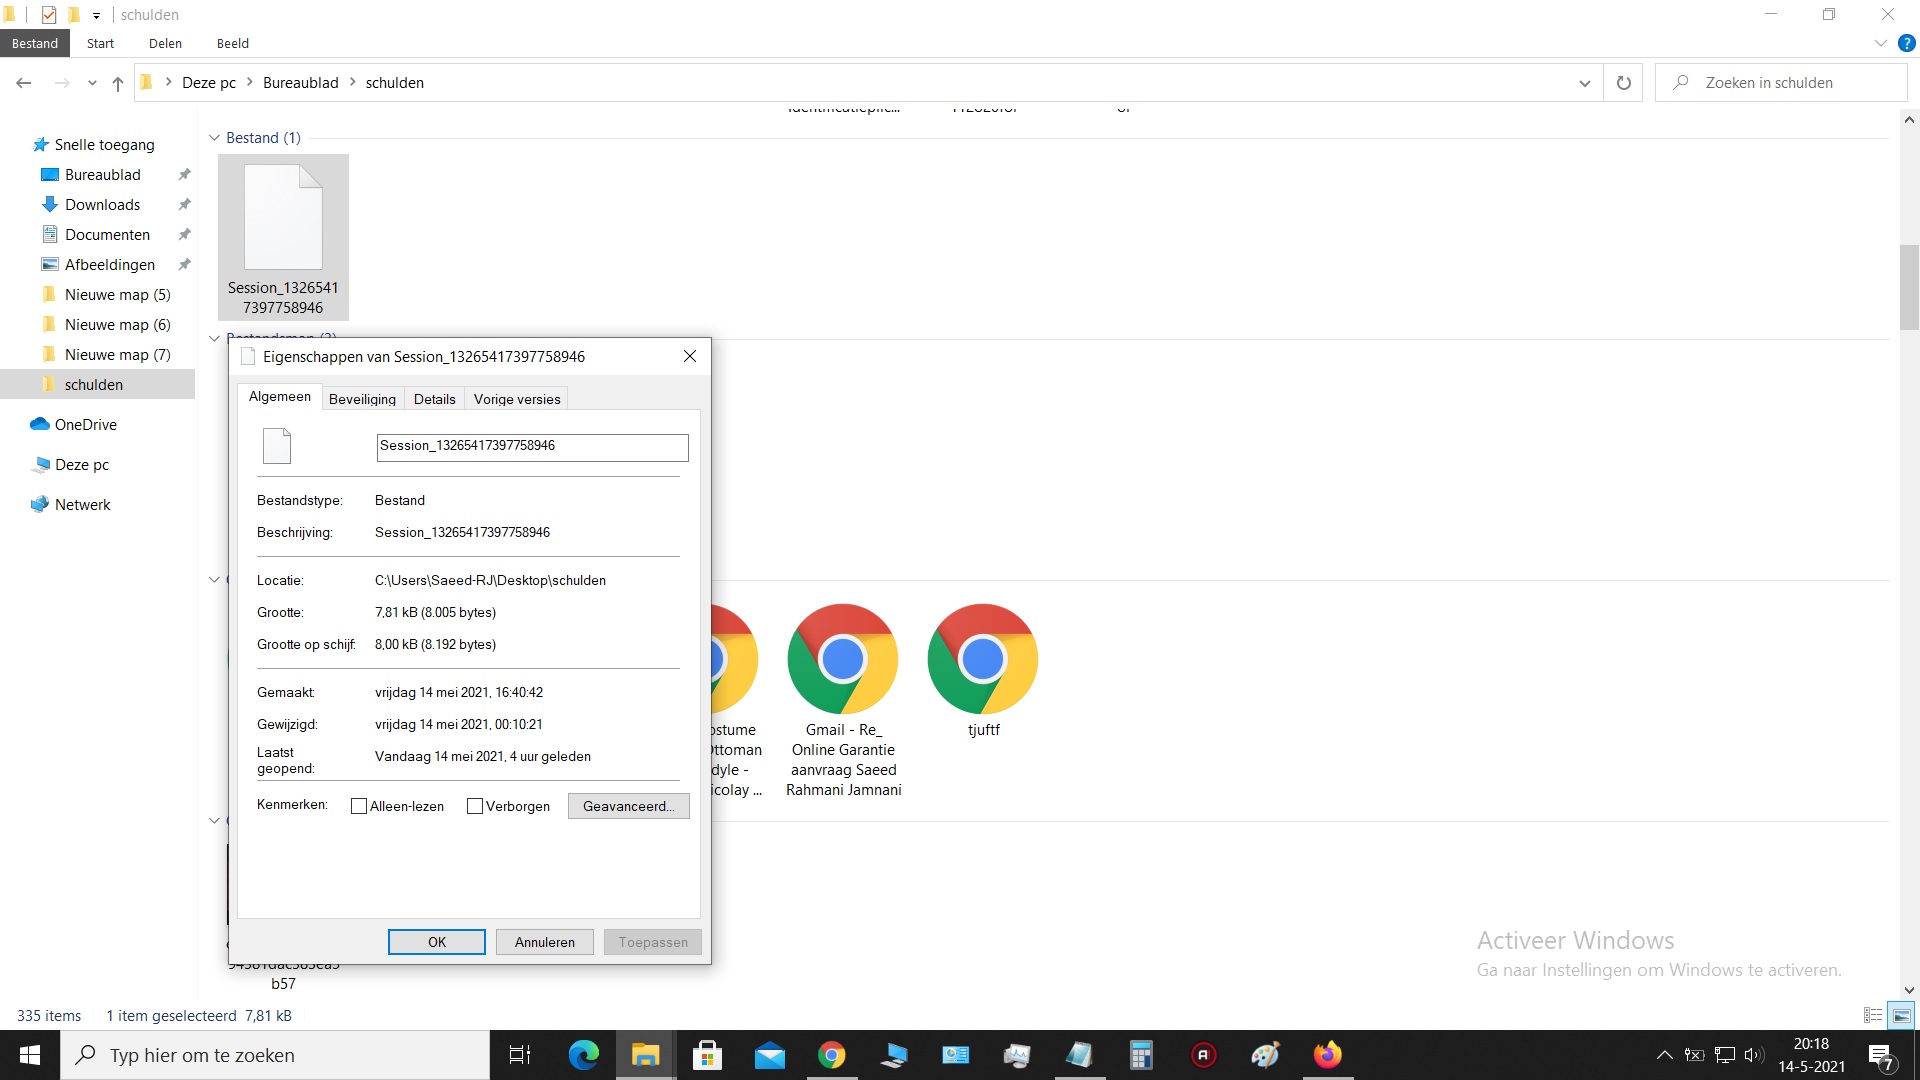Open the Beeld ribbon tab

(232, 43)
